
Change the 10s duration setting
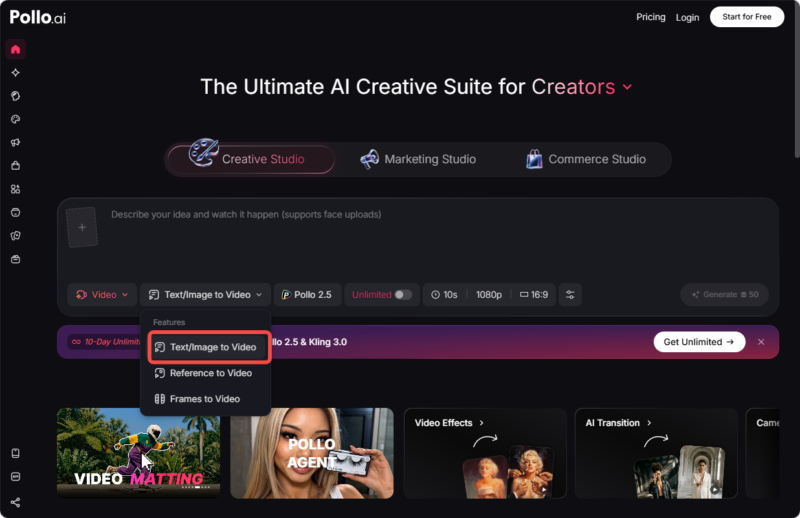(444, 294)
